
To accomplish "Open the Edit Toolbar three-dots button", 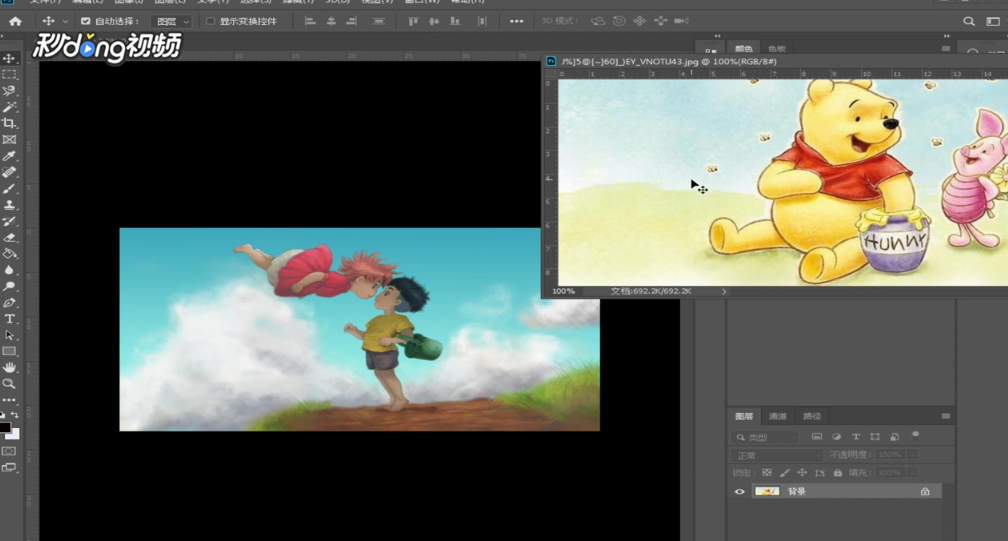I will [x=9, y=400].
